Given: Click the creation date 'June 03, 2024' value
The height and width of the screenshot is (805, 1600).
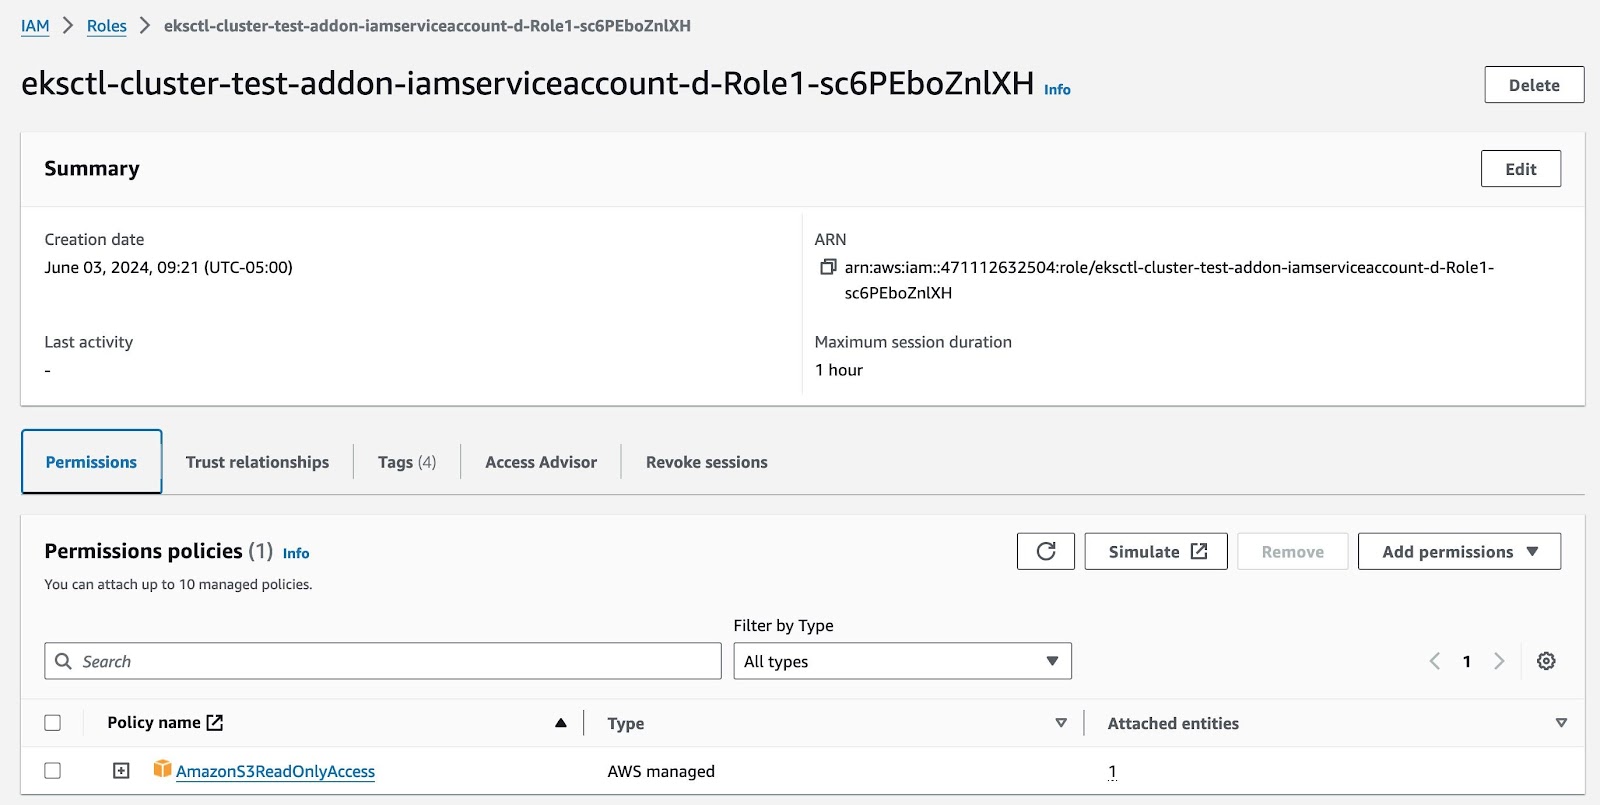Looking at the screenshot, I should [x=169, y=267].
